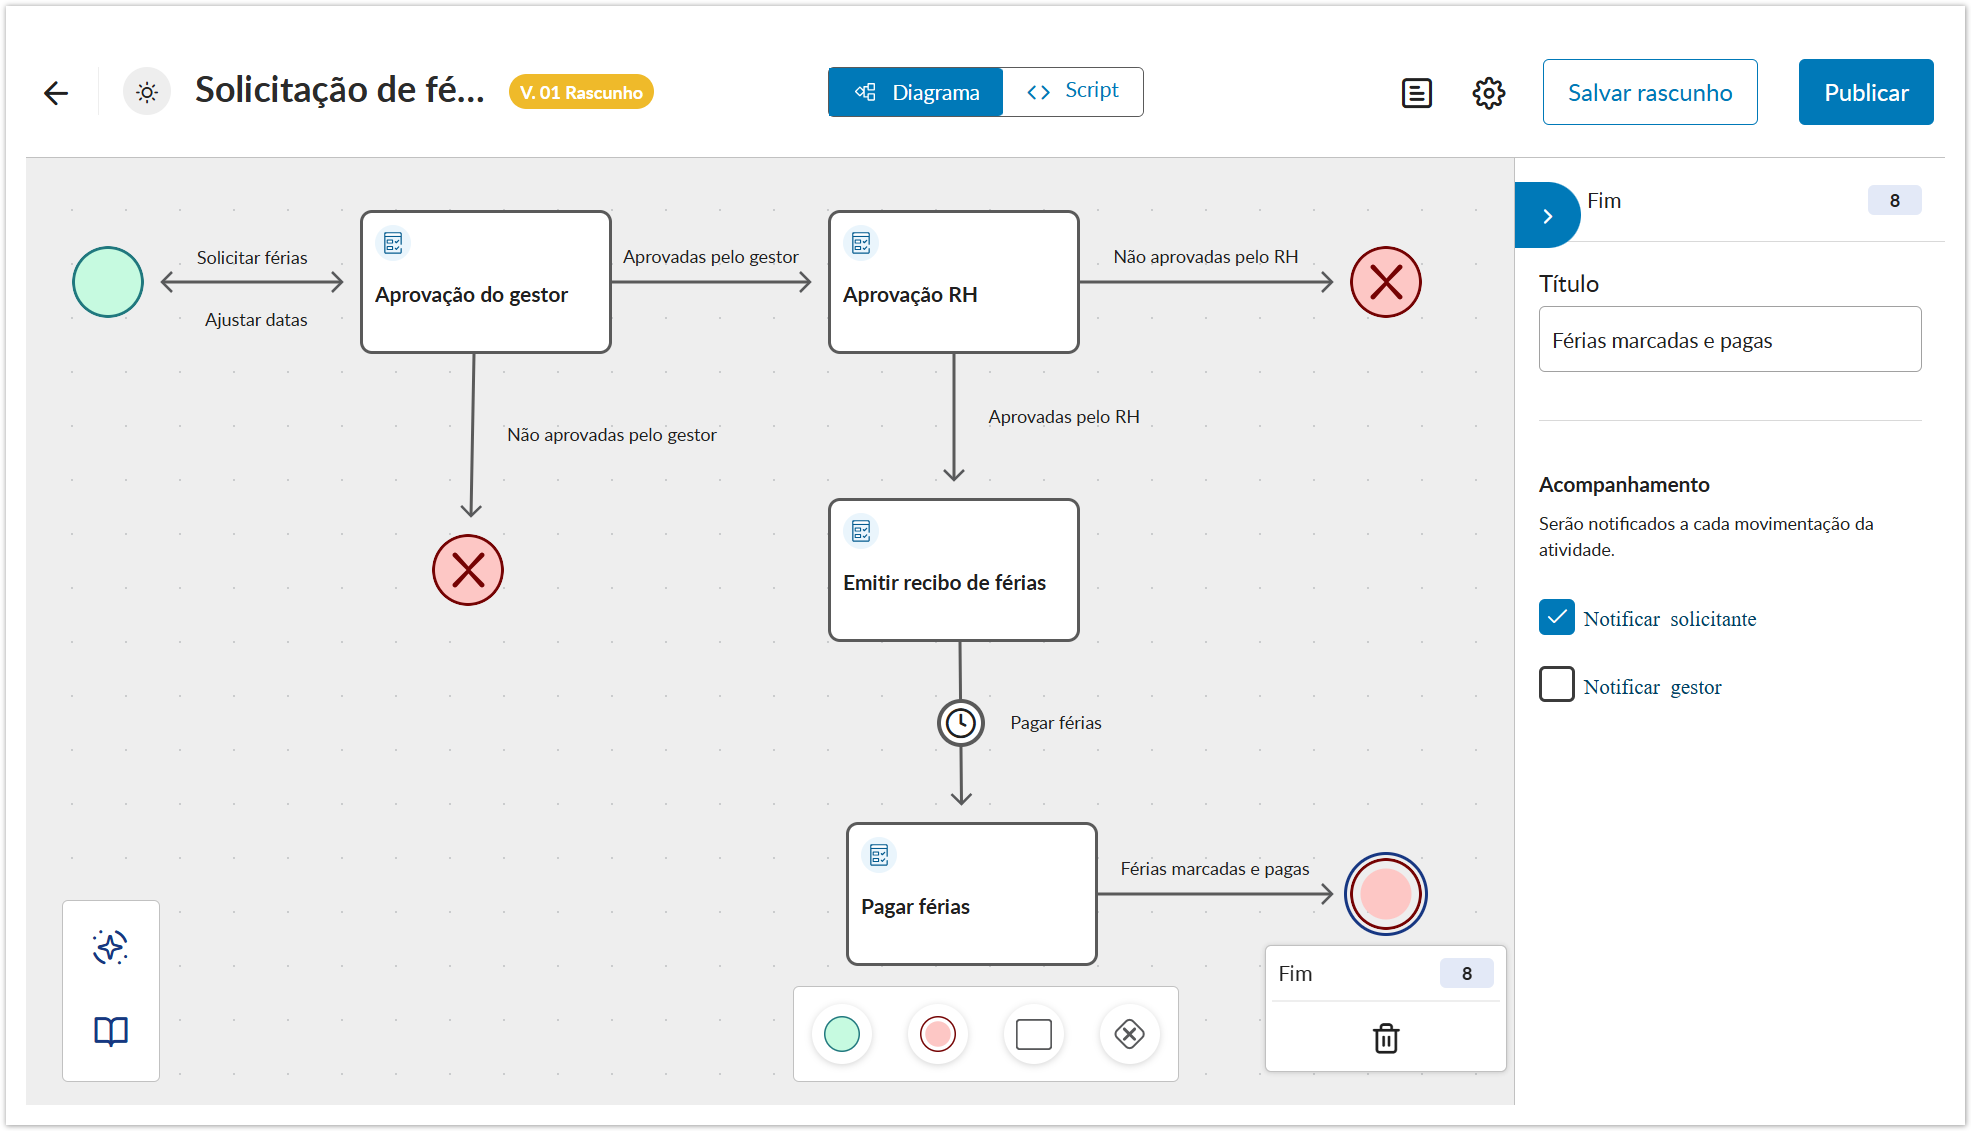
Task: Click the Título input field
Action: click(x=1729, y=340)
